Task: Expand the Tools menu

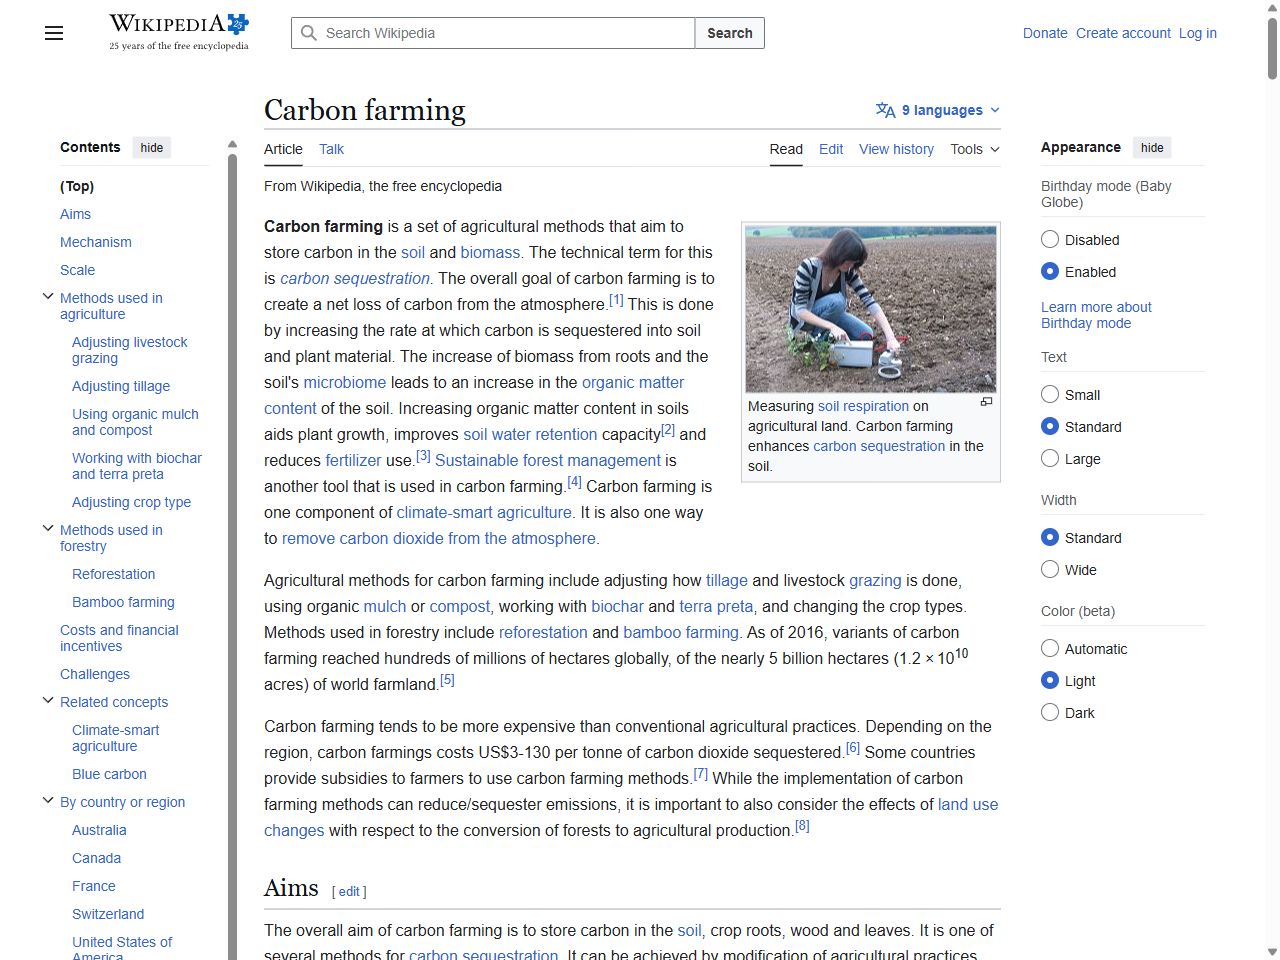Action: [973, 149]
